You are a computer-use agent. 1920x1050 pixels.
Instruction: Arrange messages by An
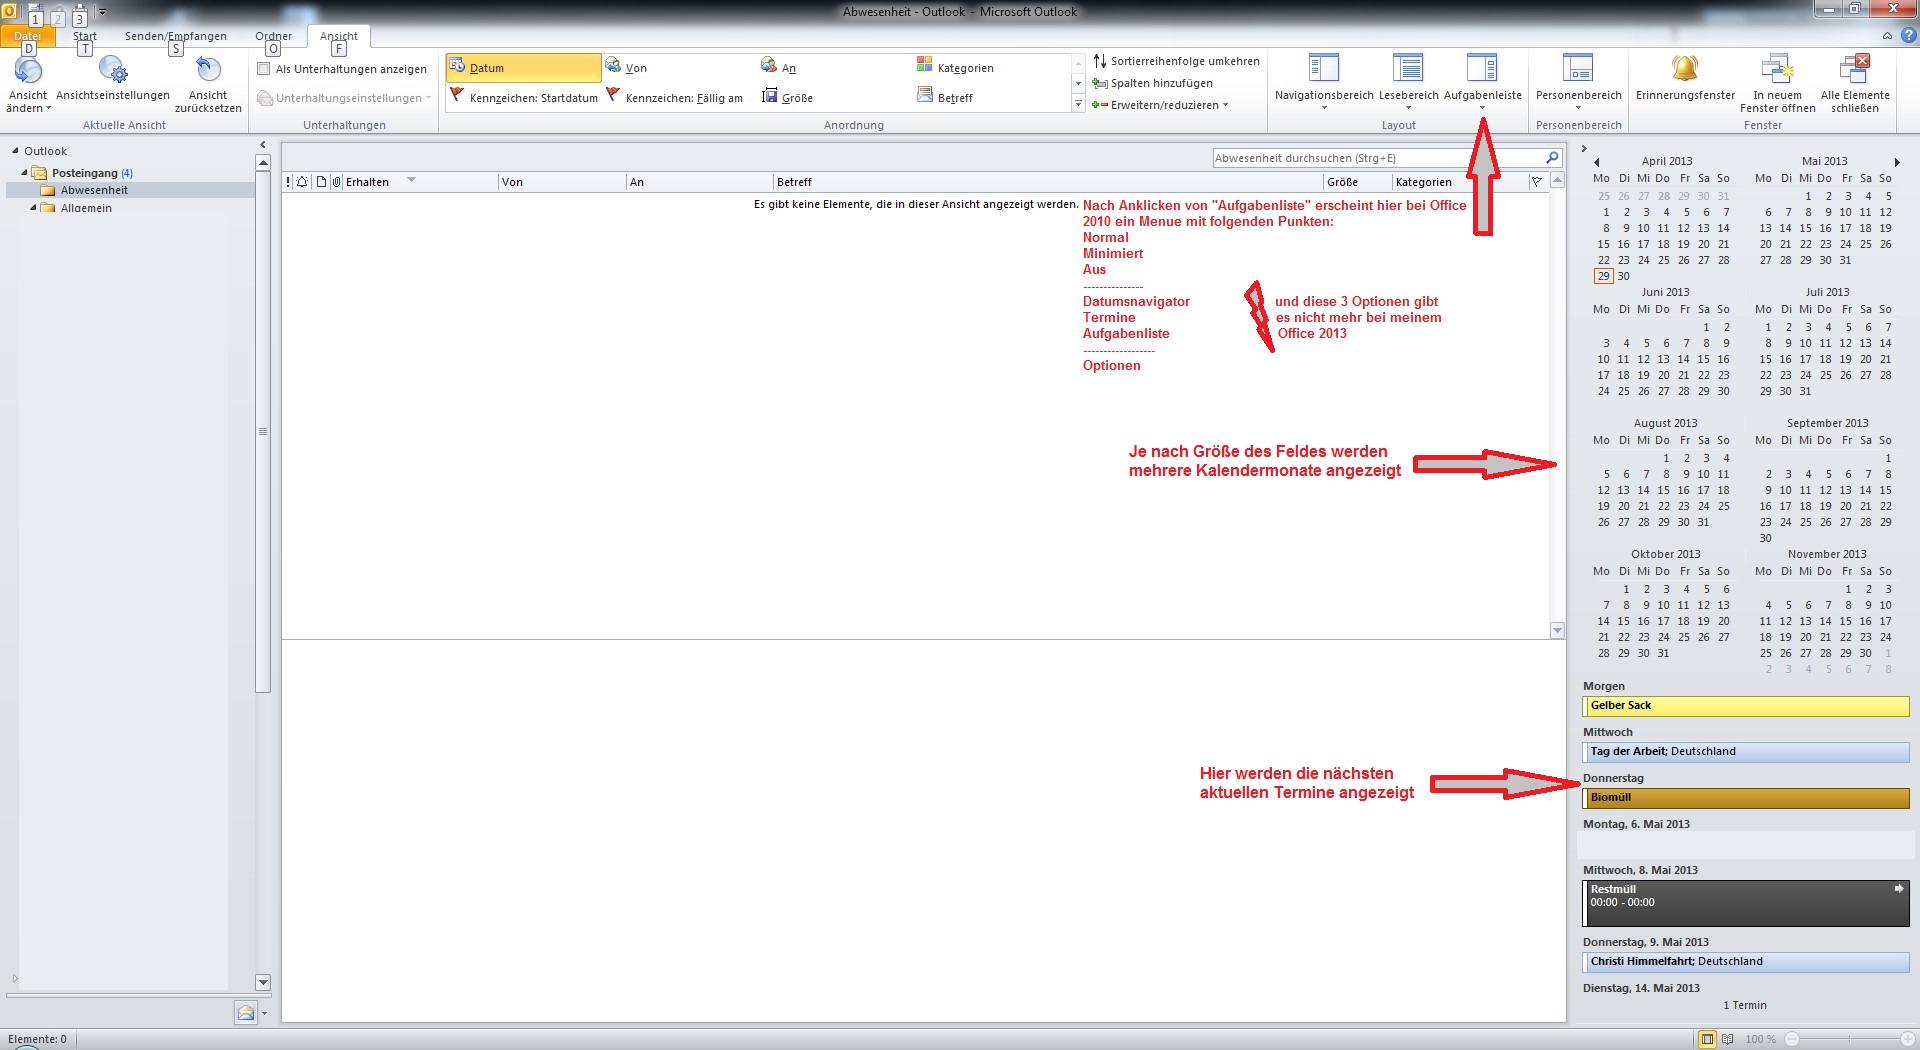pyautogui.click(x=779, y=68)
